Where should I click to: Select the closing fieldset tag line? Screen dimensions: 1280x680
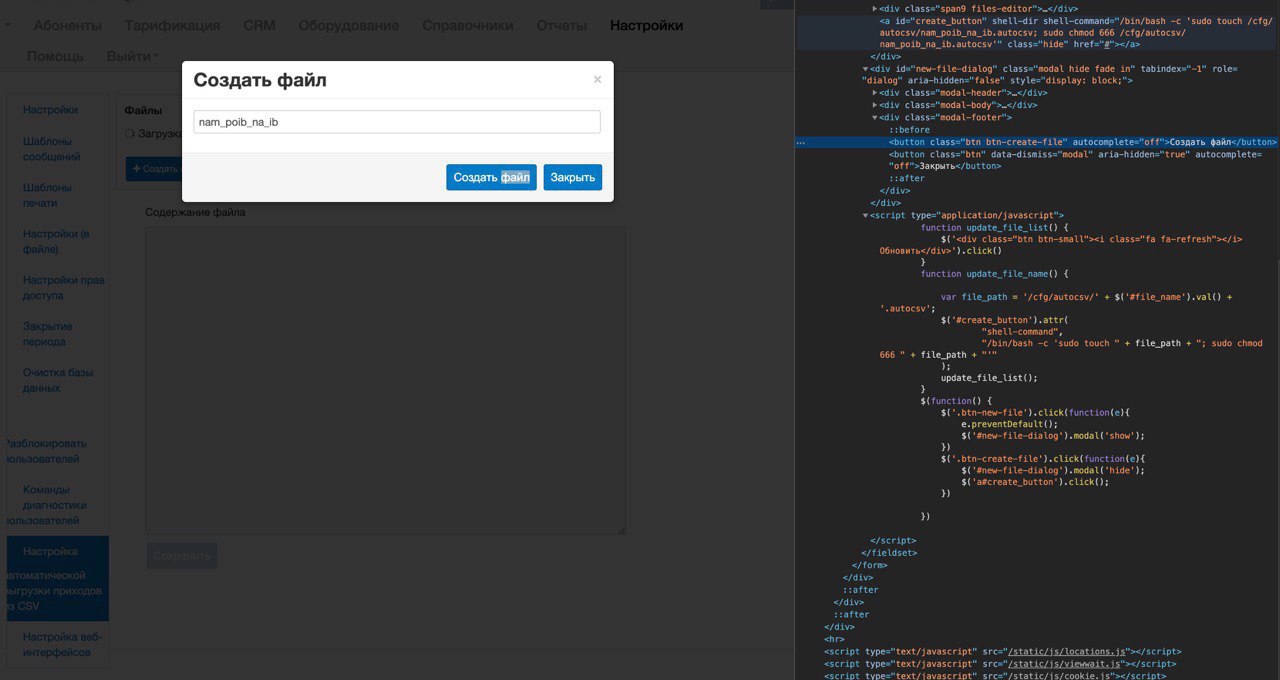[x=889, y=553]
